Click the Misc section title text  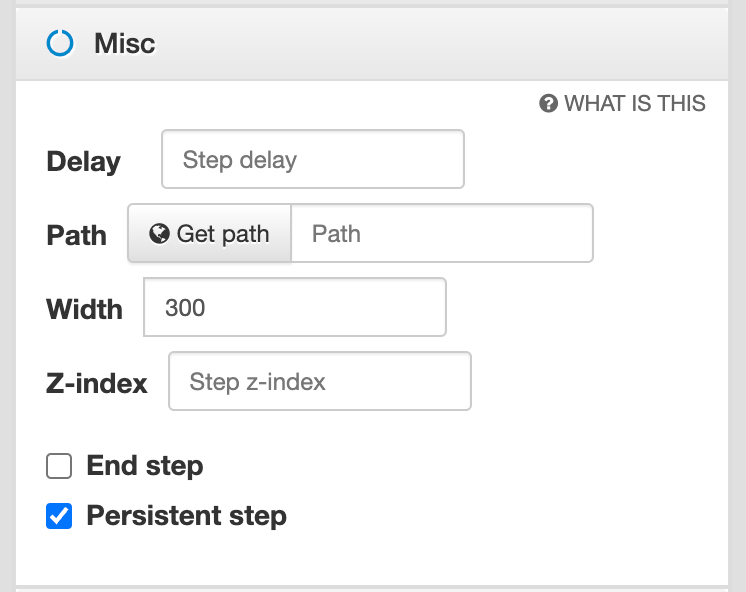124,44
